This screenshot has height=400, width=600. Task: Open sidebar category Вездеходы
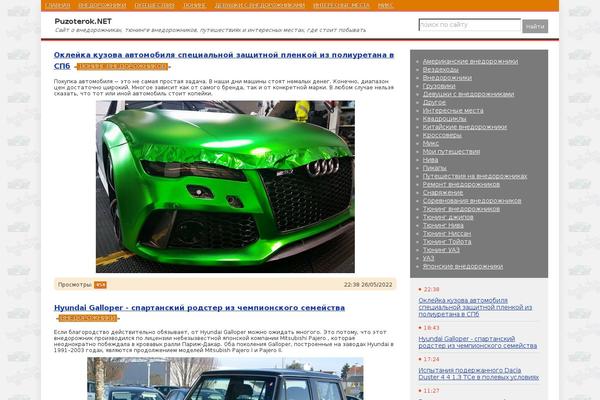click(x=440, y=70)
